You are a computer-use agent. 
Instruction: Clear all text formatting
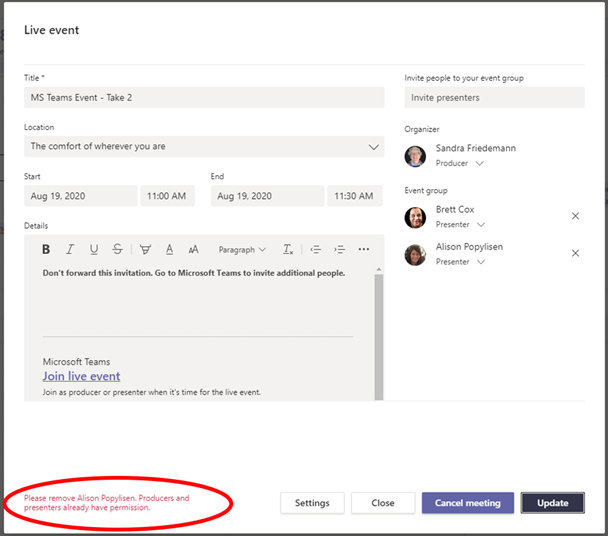[x=288, y=249]
